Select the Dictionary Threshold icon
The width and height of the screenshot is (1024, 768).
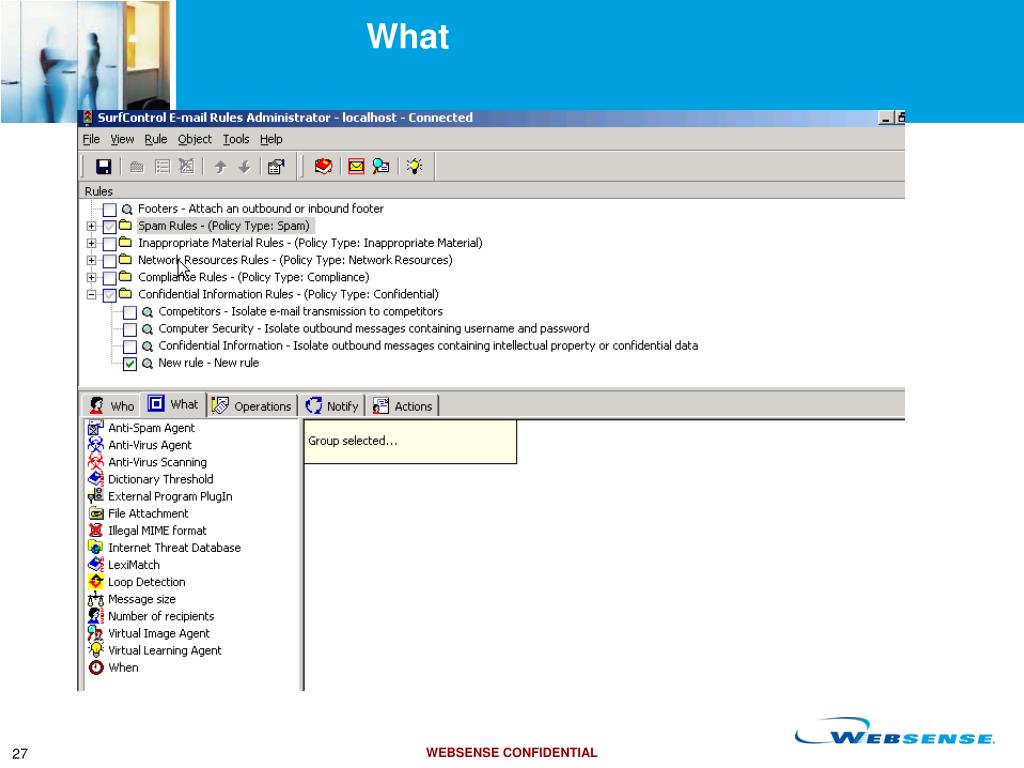click(x=95, y=479)
